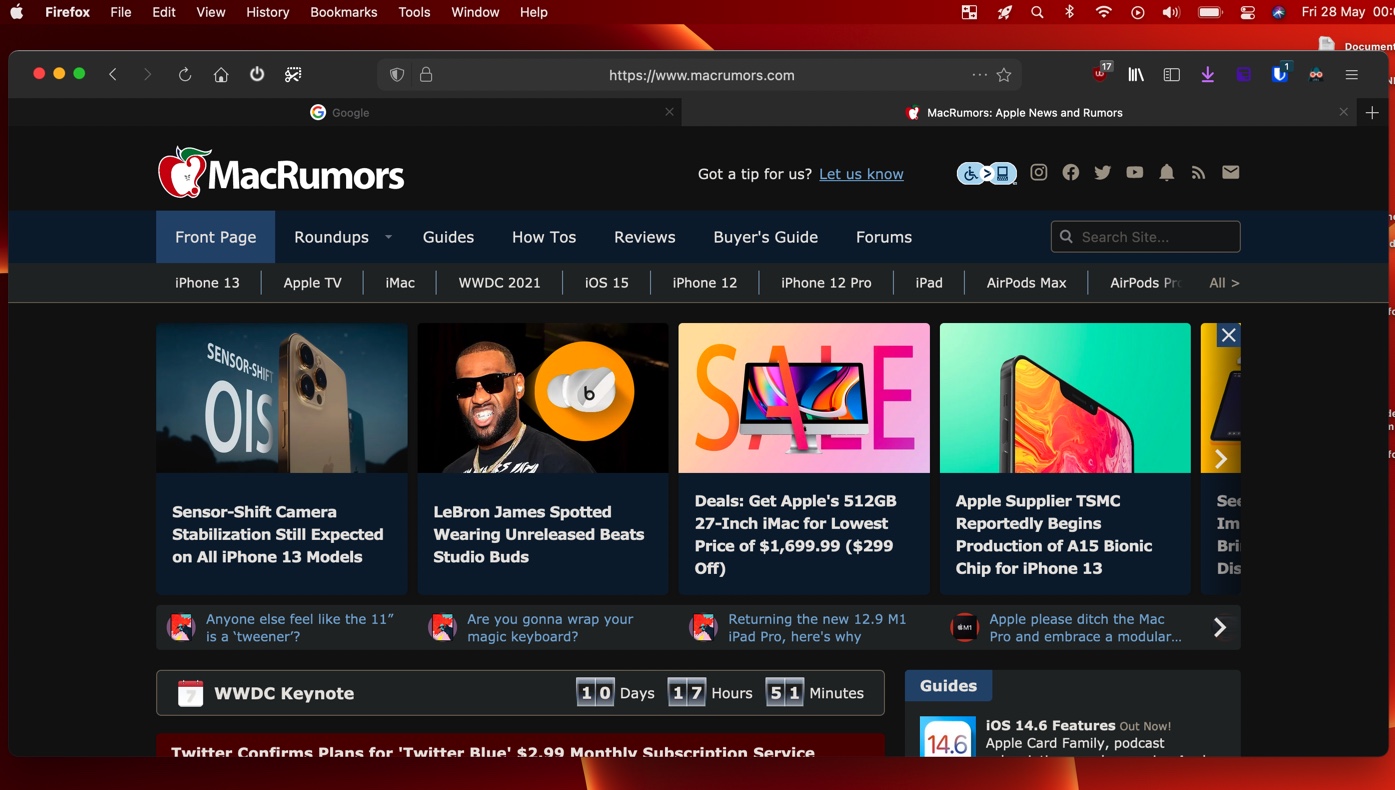The width and height of the screenshot is (1395, 790).
Task: Open the Reviews nav item
Action: point(645,237)
